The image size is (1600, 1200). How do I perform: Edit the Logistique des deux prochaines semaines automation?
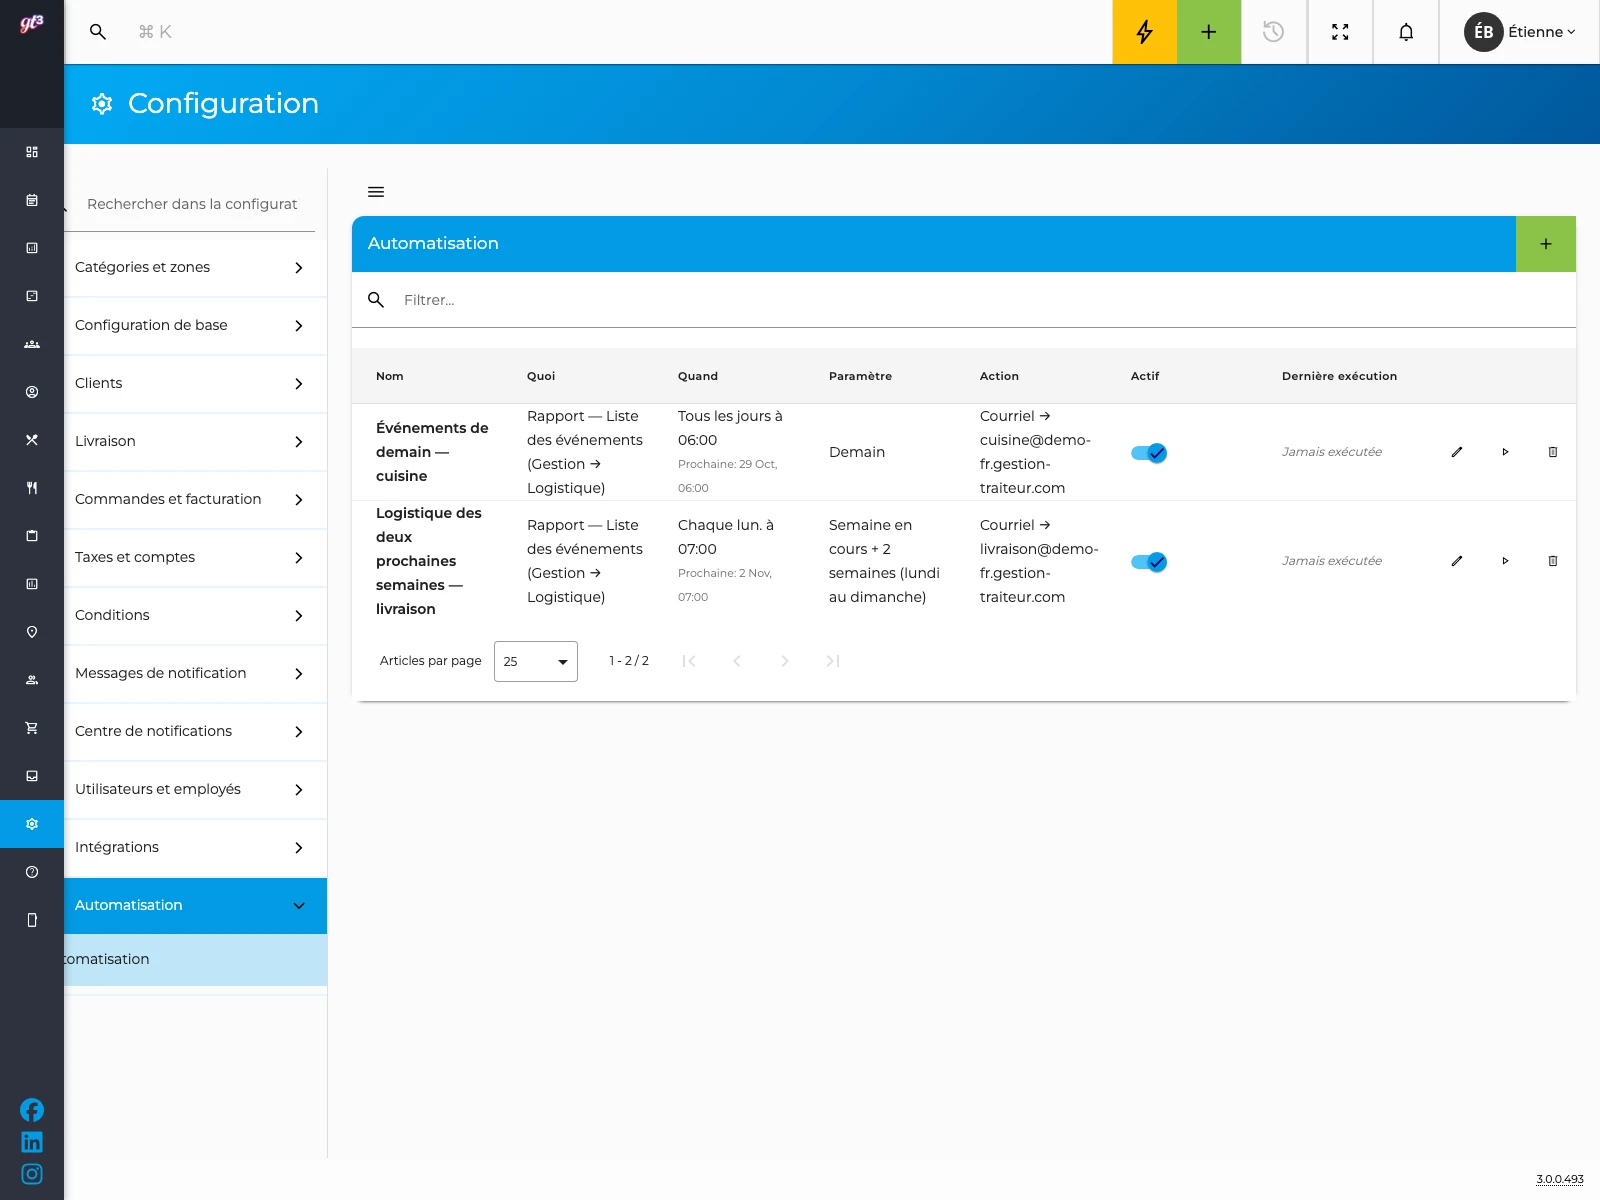click(1457, 561)
